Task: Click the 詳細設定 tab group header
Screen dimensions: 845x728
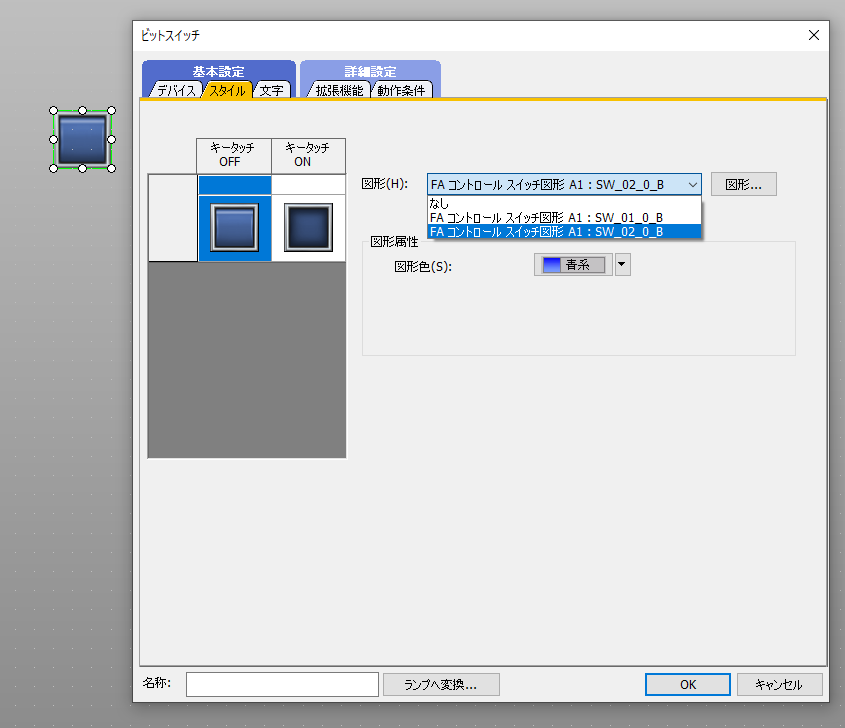Action: click(x=370, y=72)
